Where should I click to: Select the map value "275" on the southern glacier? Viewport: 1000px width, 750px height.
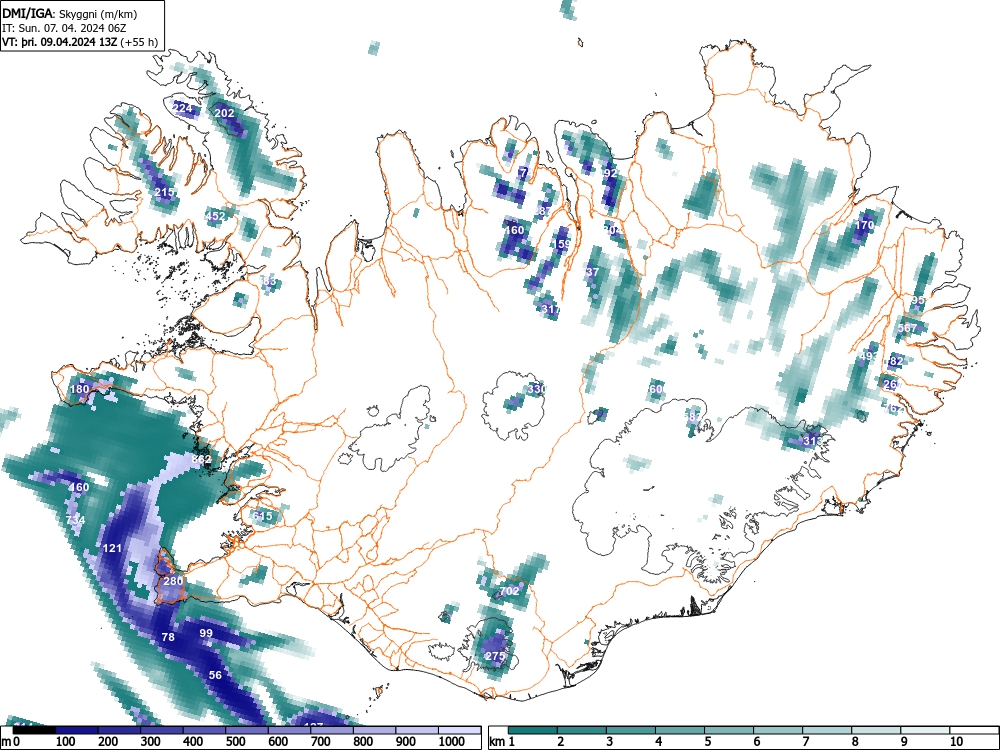[495, 656]
